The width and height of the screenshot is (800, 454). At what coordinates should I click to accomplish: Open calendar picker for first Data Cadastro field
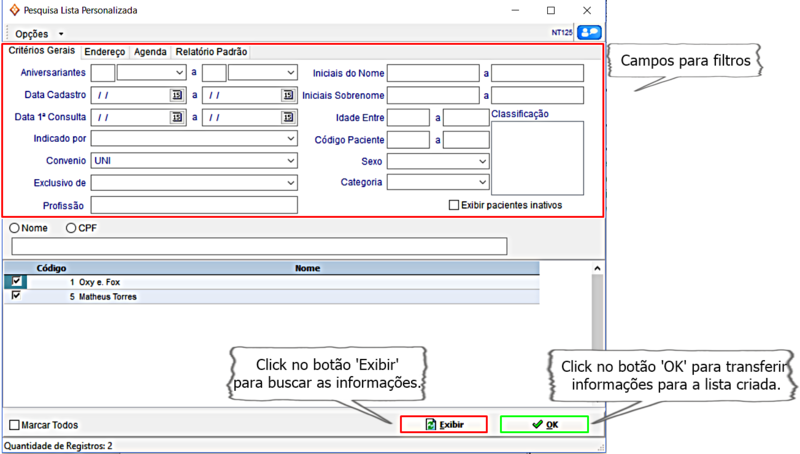[178, 95]
